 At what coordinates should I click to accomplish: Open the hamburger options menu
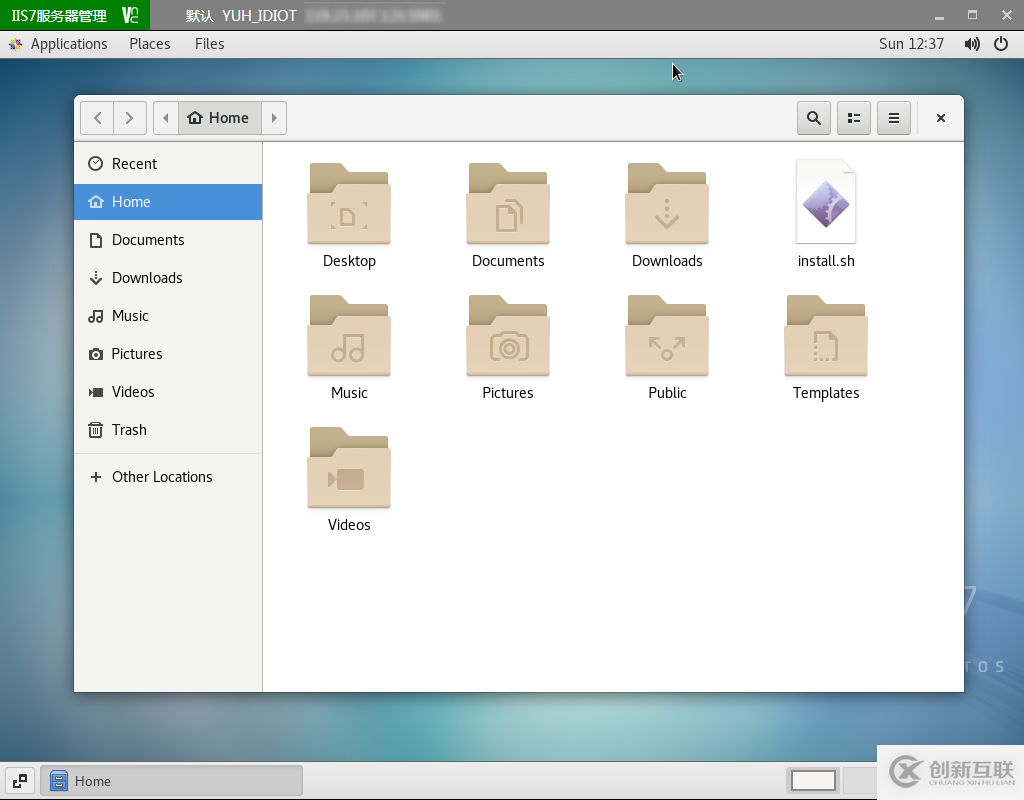pyautogui.click(x=893, y=118)
